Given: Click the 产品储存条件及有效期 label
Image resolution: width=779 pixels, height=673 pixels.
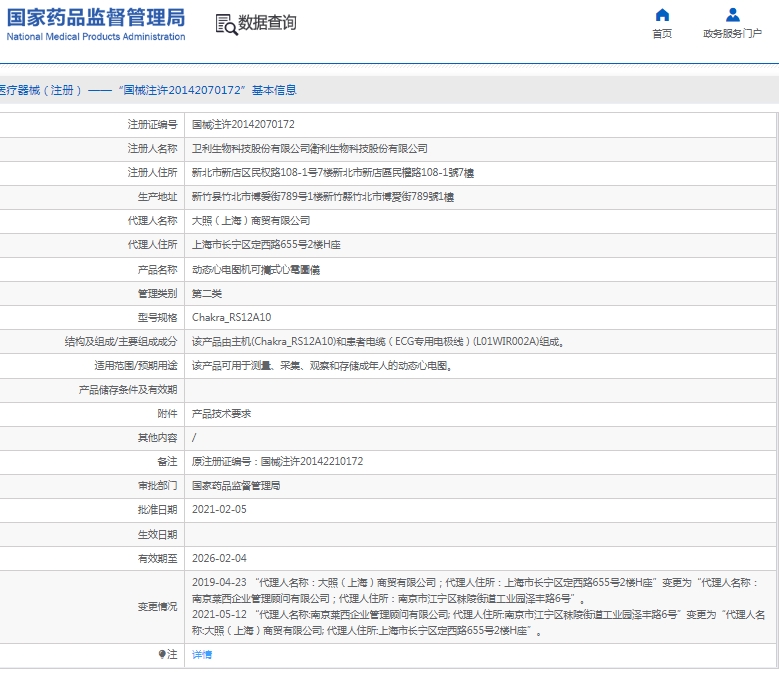Looking at the screenshot, I should click(128, 390).
